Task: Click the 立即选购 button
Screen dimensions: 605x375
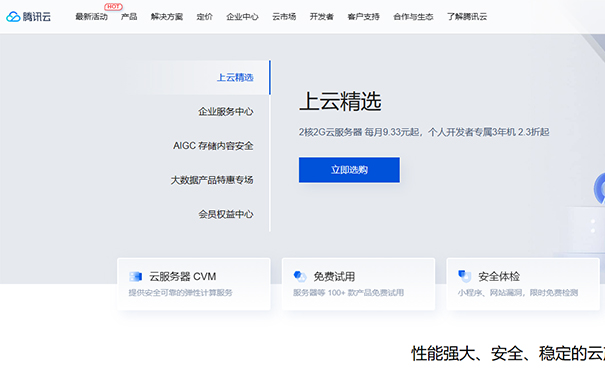Action: coord(349,170)
